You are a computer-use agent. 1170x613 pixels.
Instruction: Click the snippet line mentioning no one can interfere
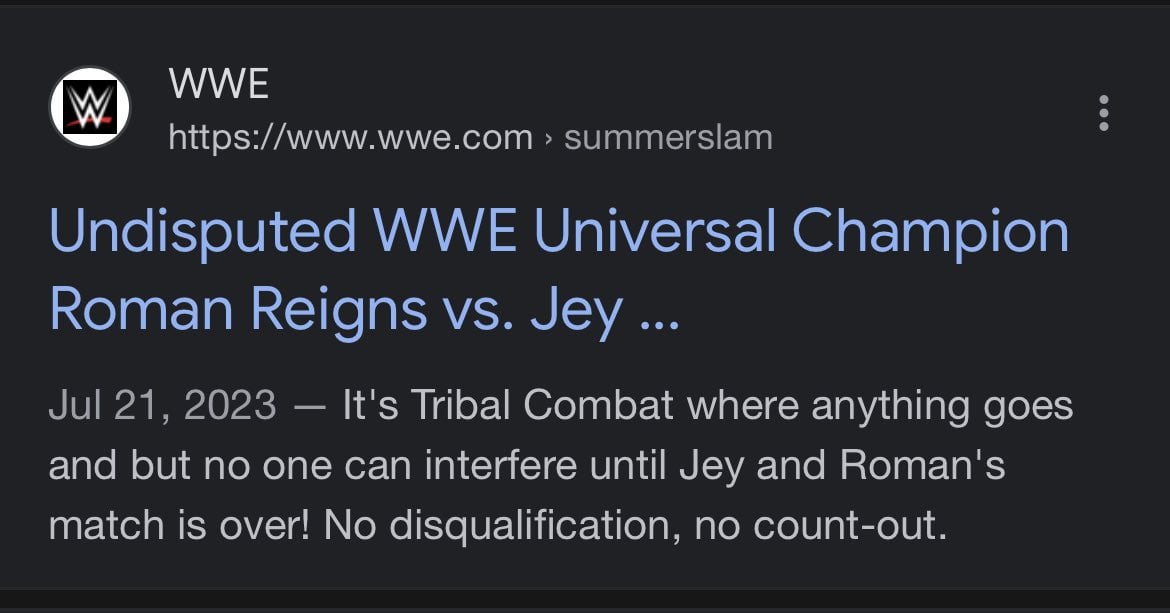(527, 466)
